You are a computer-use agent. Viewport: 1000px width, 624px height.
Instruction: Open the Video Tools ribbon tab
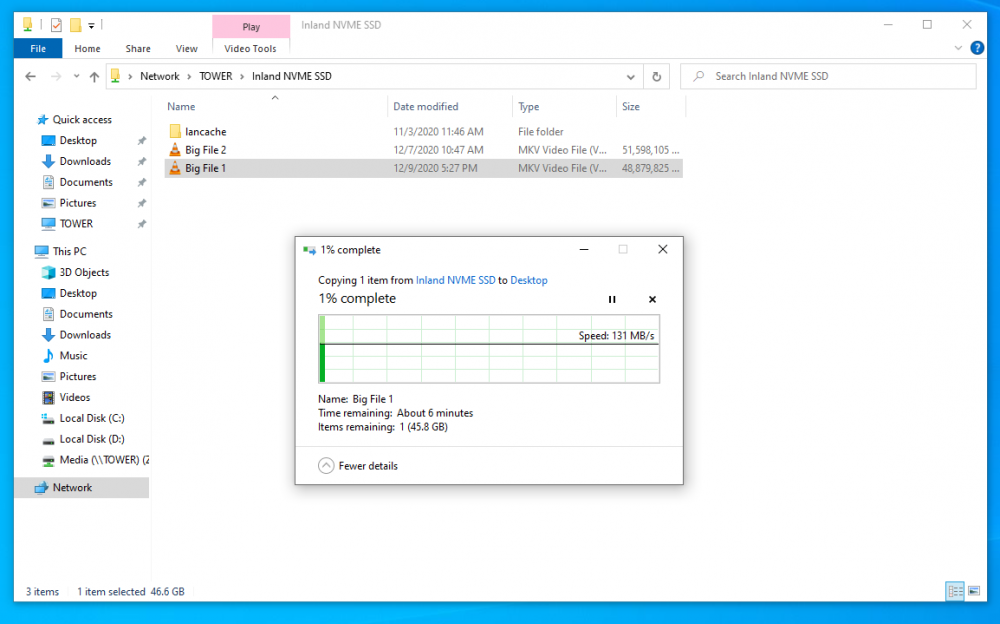click(250, 48)
